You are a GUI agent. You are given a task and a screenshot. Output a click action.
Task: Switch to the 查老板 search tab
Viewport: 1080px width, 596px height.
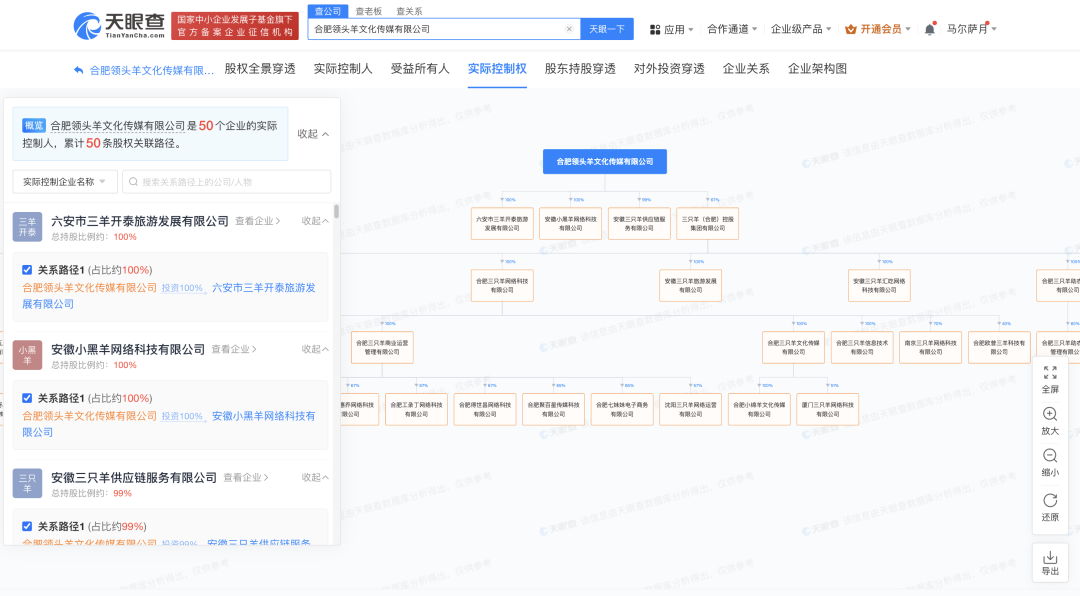coord(368,11)
